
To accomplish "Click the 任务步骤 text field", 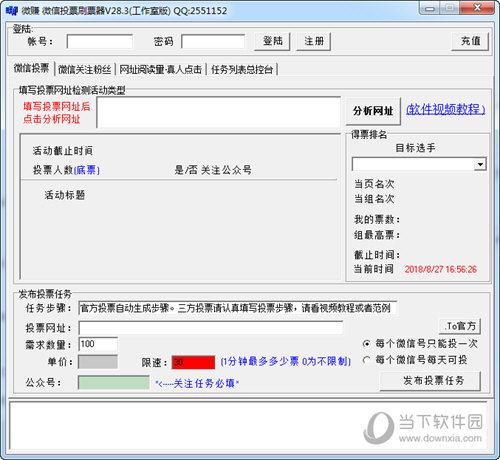I will (237, 308).
